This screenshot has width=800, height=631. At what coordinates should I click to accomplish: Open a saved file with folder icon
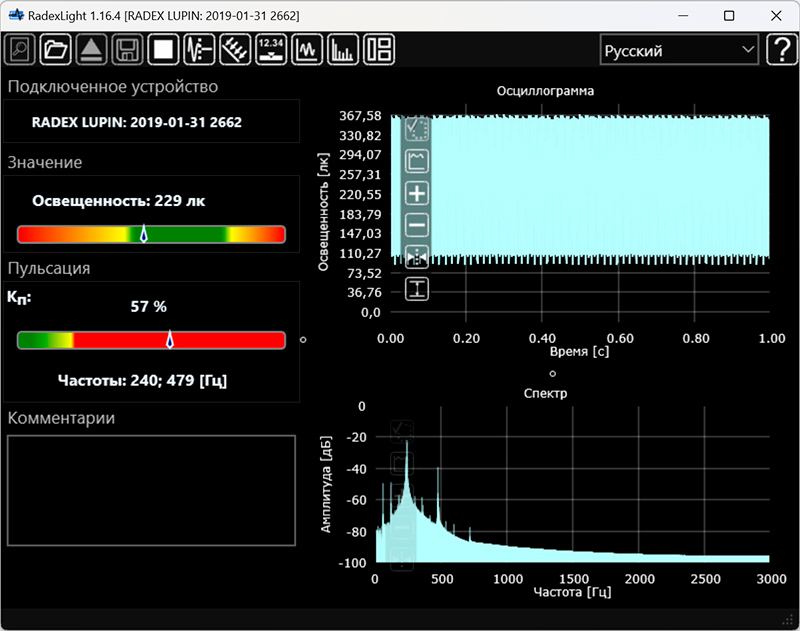pyautogui.click(x=56, y=49)
